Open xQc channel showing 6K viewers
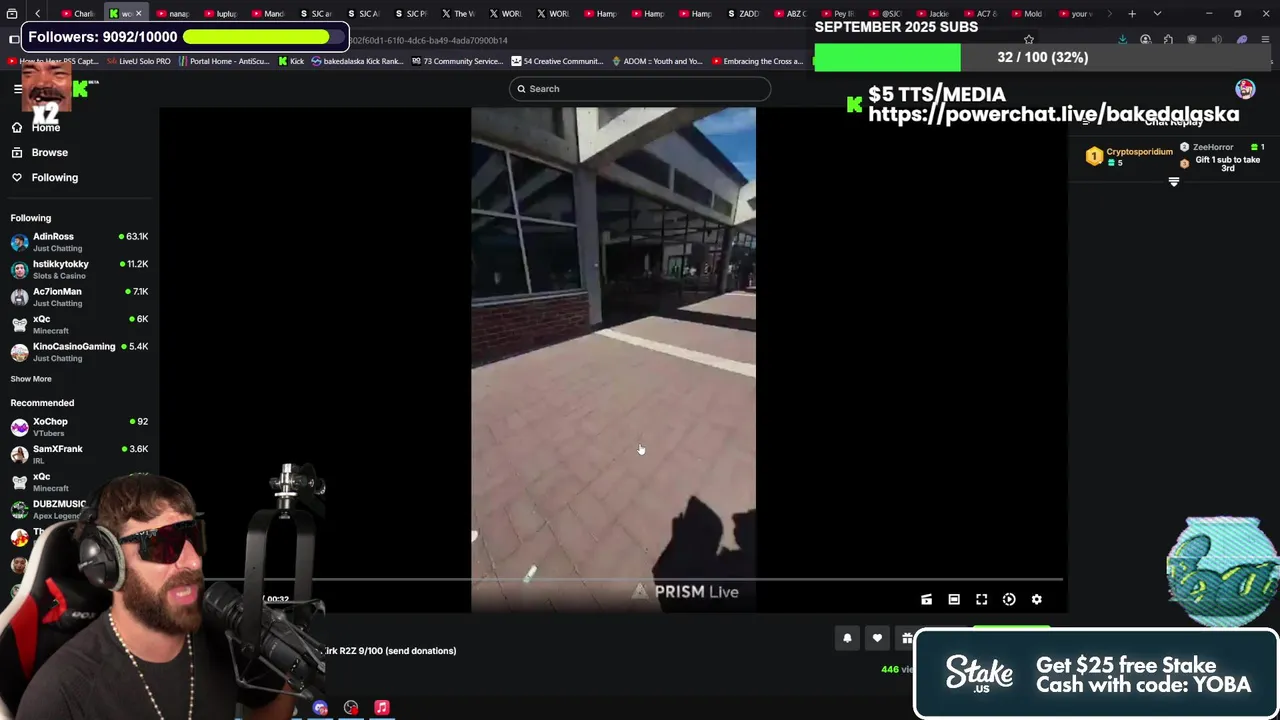This screenshot has height=720, width=1280. click(79, 324)
